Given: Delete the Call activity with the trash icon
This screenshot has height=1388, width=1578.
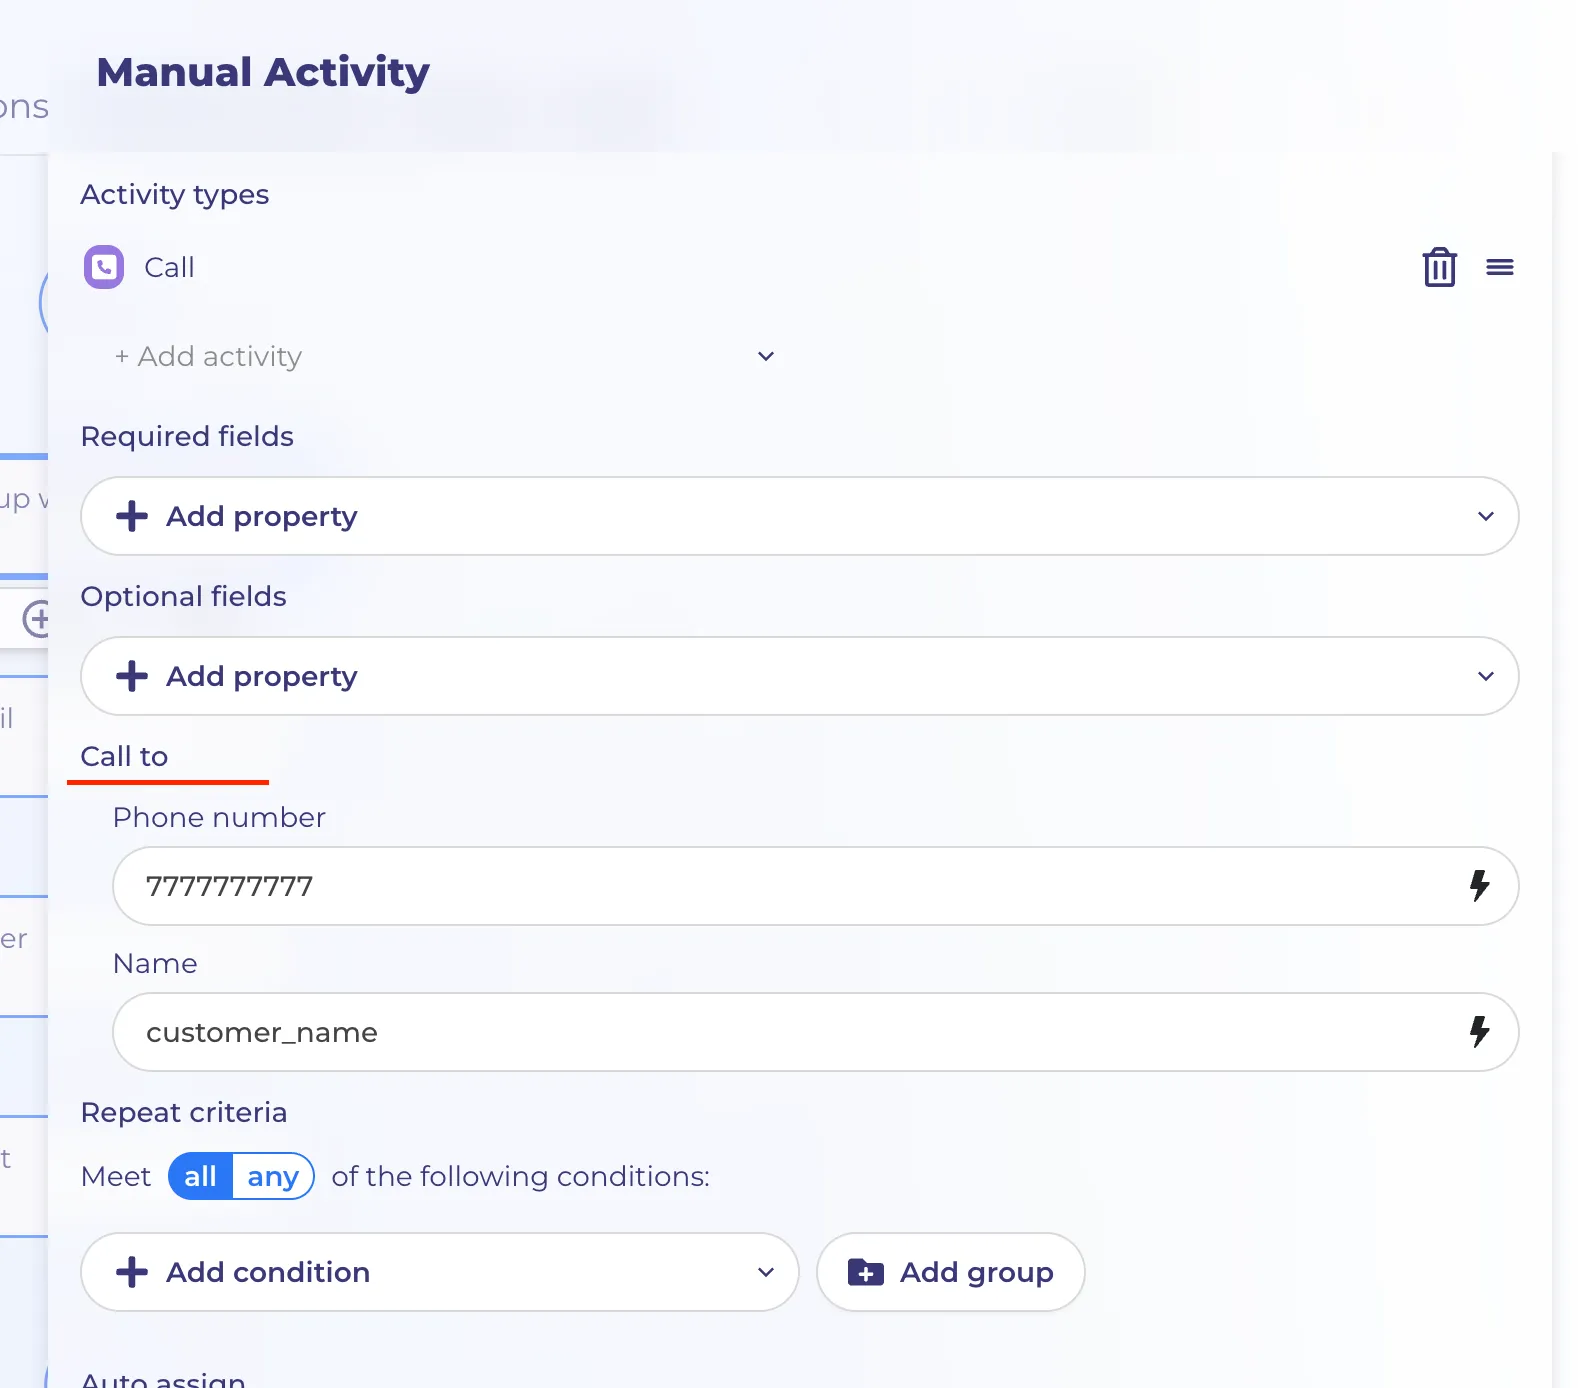Looking at the screenshot, I should (x=1439, y=267).
